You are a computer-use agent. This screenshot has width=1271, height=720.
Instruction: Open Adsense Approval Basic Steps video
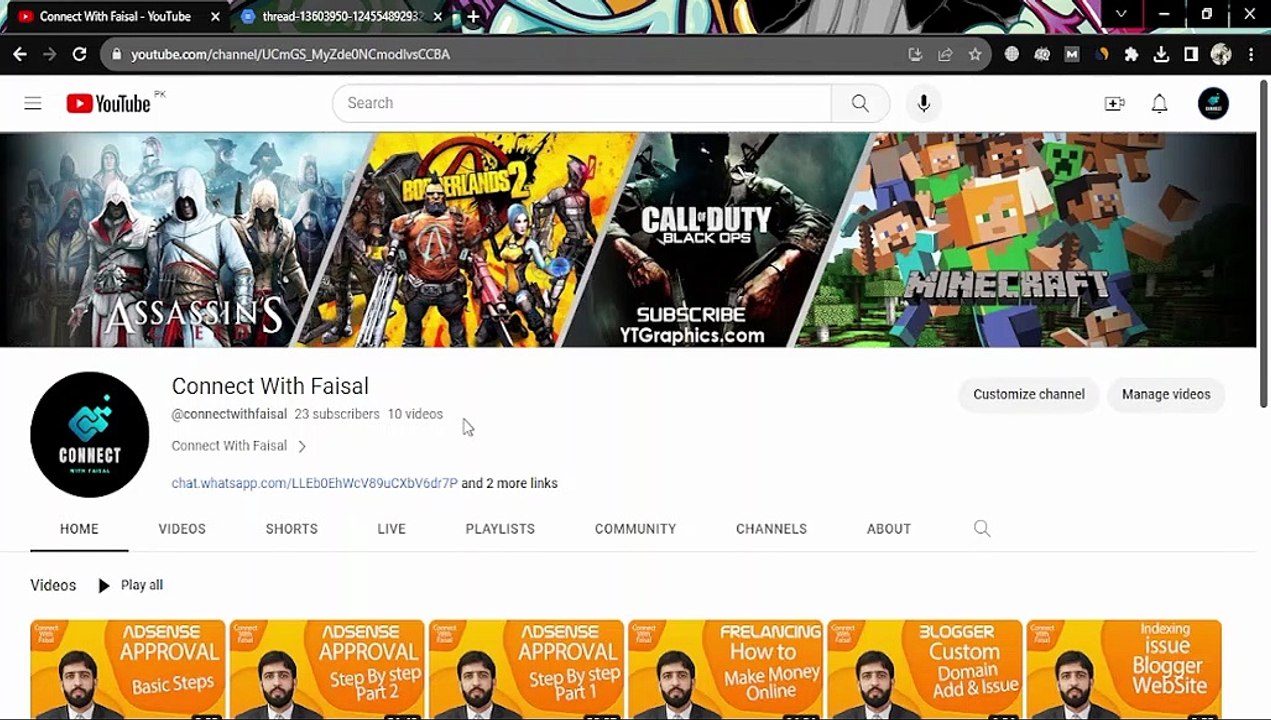128,669
